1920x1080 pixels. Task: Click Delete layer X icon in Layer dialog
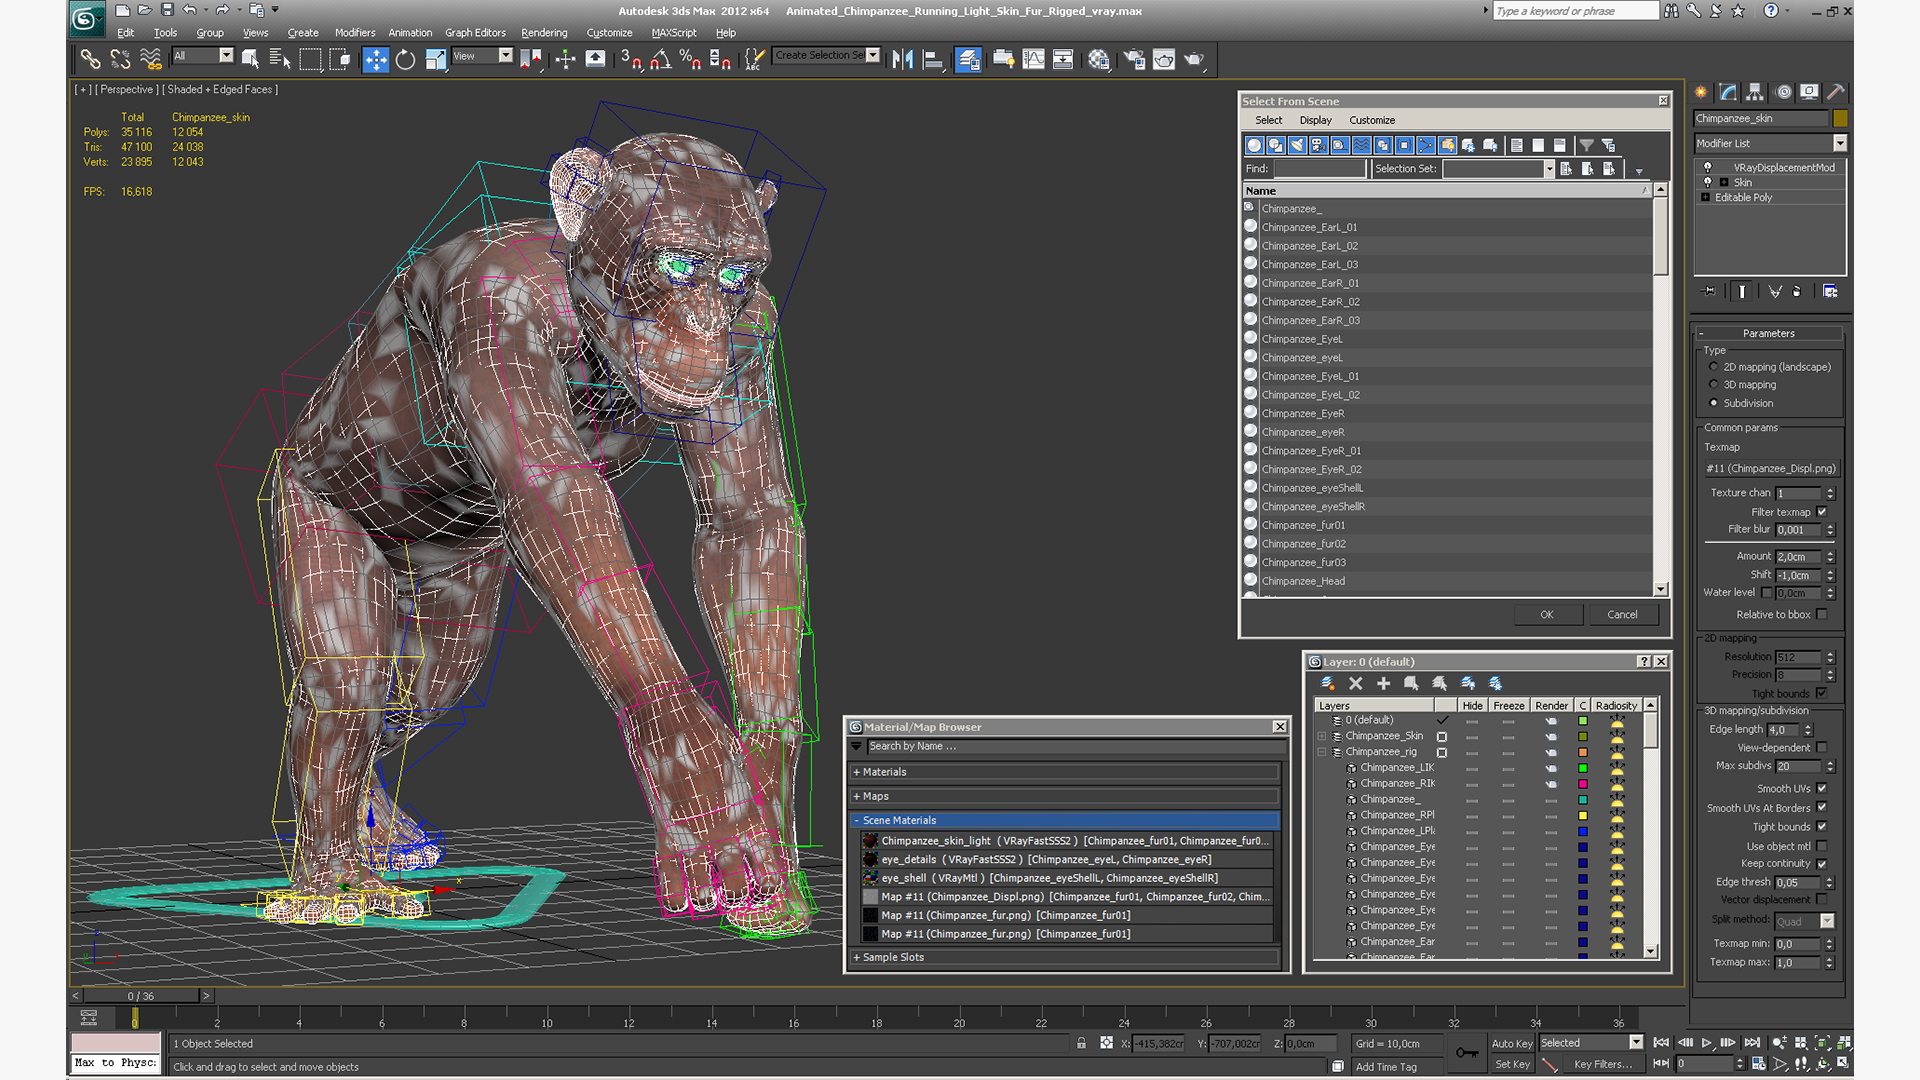pyautogui.click(x=1356, y=683)
